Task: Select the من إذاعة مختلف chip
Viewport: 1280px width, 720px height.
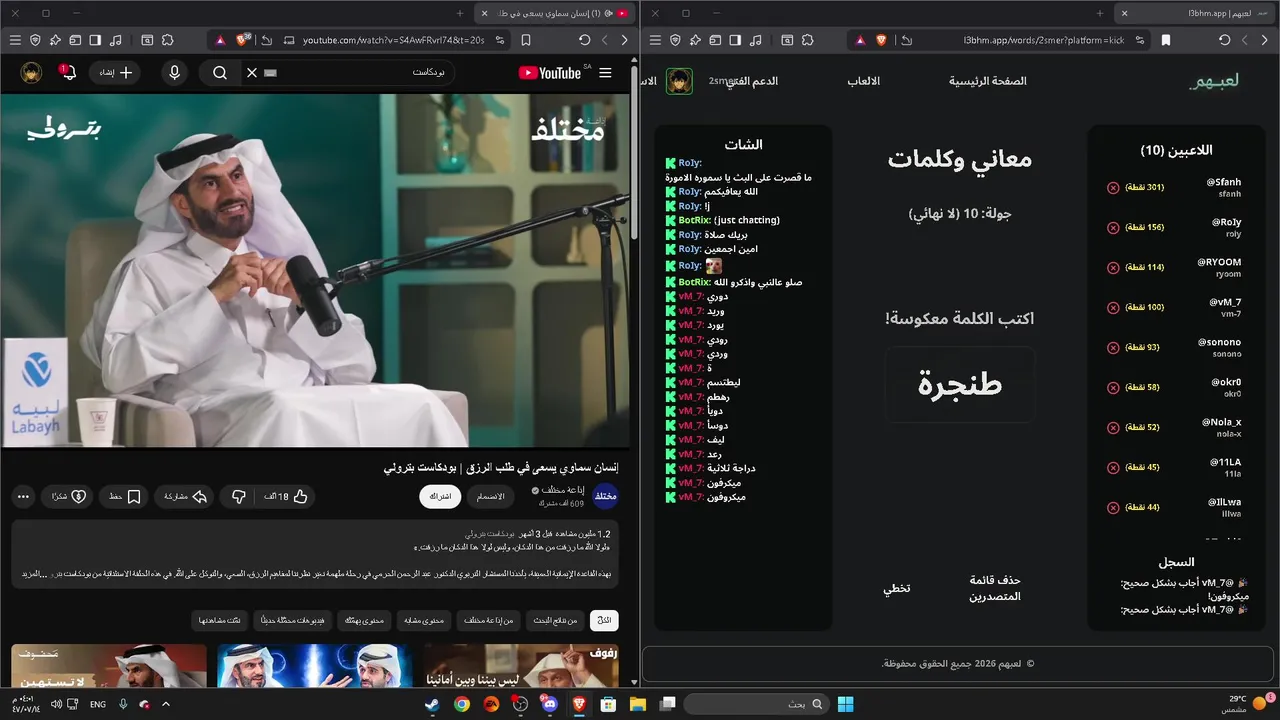Action: click(x=487, y=621)
